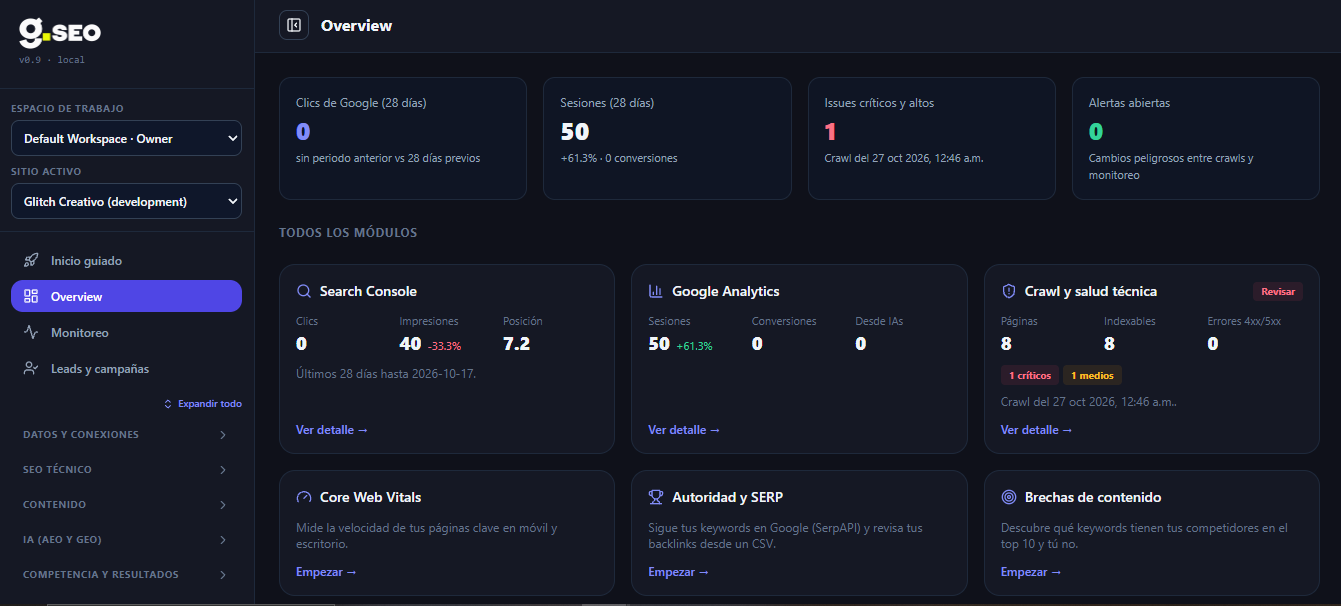
Task: Expand the Datos y conexiones section
Action: 126,435
